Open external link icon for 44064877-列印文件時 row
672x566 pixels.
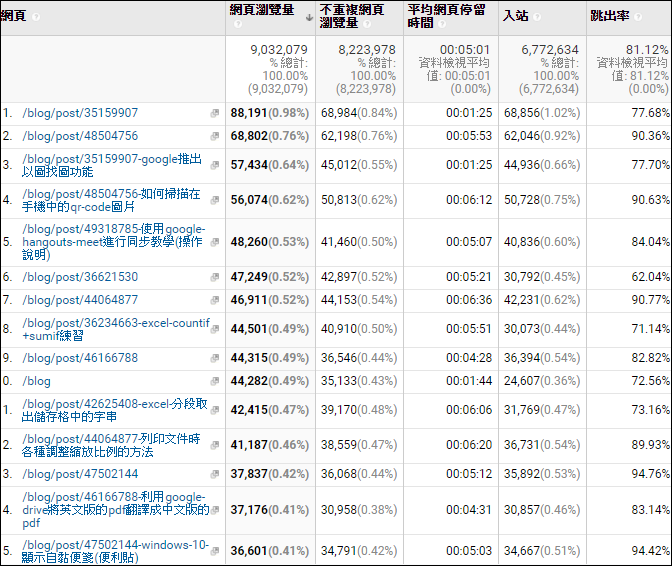click(215, 445)
